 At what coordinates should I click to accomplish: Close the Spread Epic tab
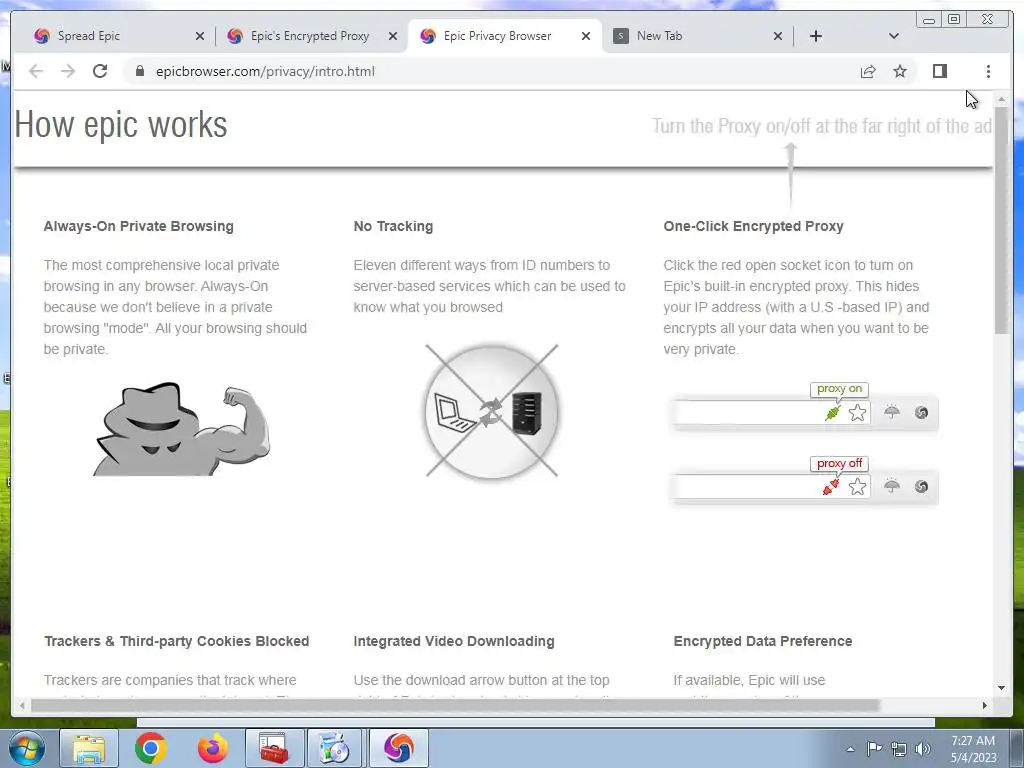[200, 36]
